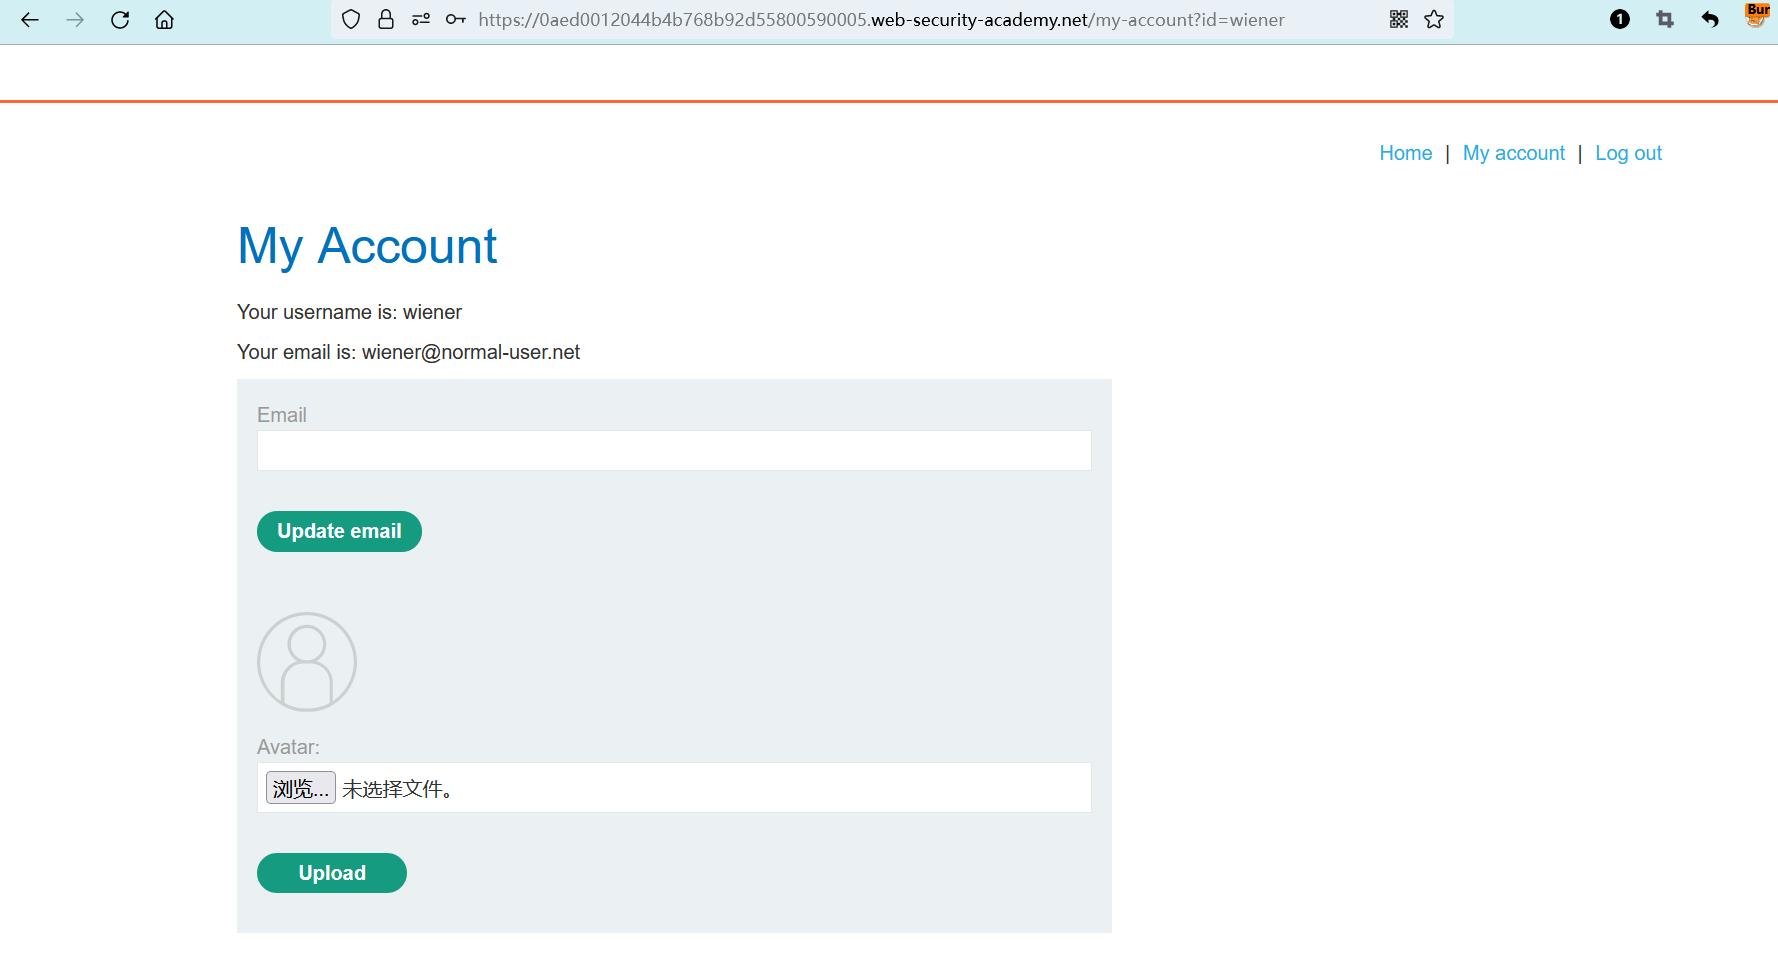This screenshot has width=1778, height=954.
Task: Click the Upload button
Action: coord(332,873)
